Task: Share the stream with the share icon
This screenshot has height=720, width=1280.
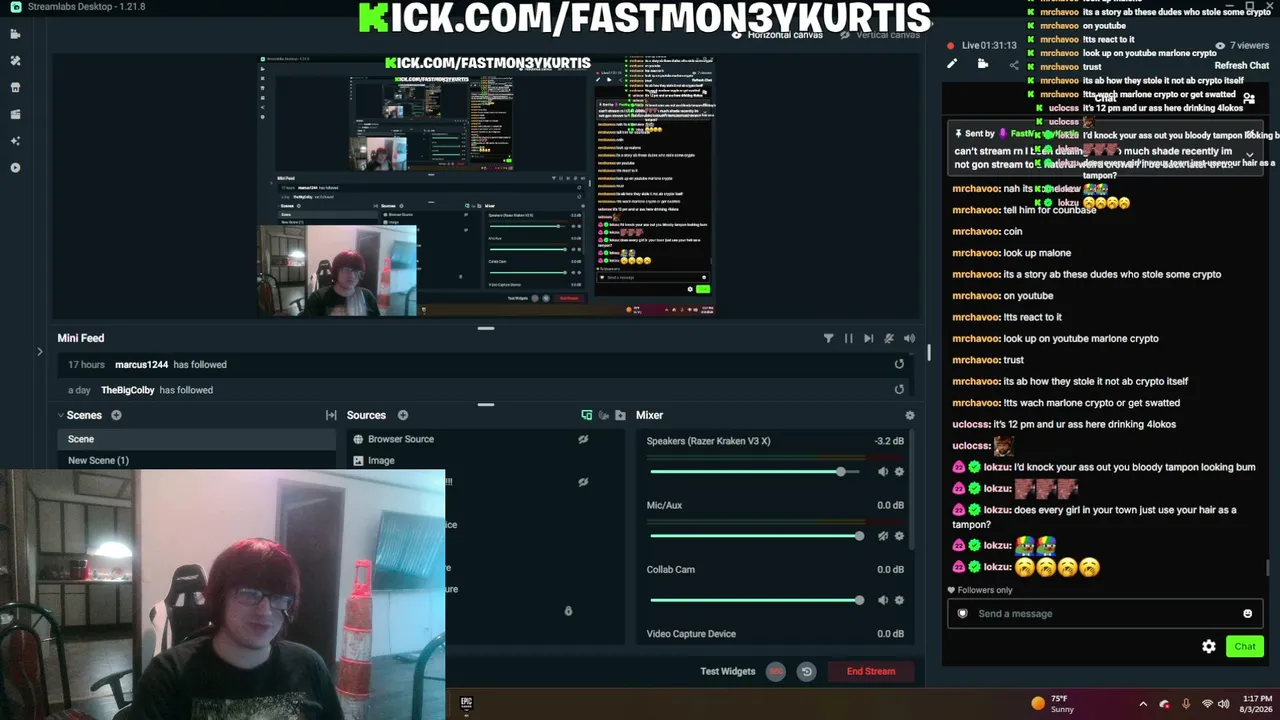Action: tap(1013, 65)
